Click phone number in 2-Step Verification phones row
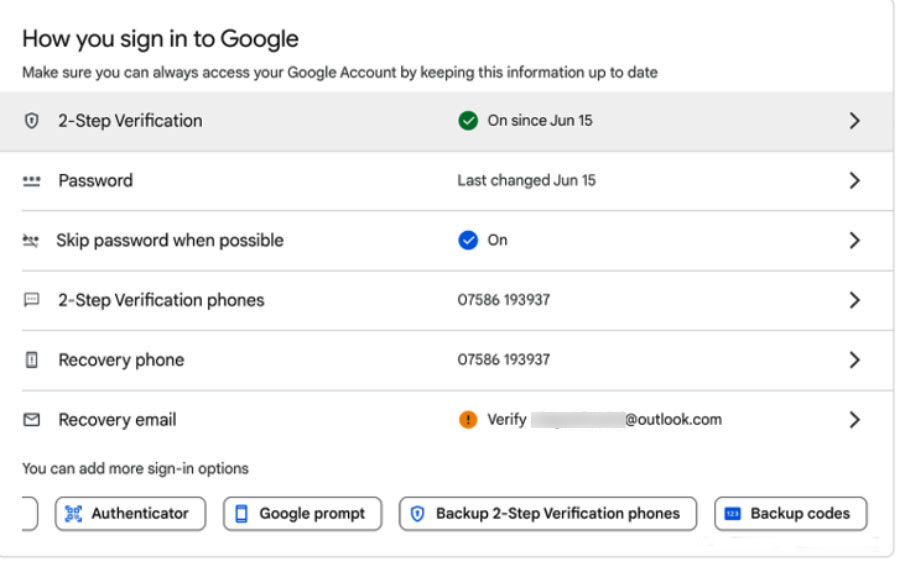Image resolution: width=899 pixels, height=566 pixels. pyautogui.click(x=503, y=300)
